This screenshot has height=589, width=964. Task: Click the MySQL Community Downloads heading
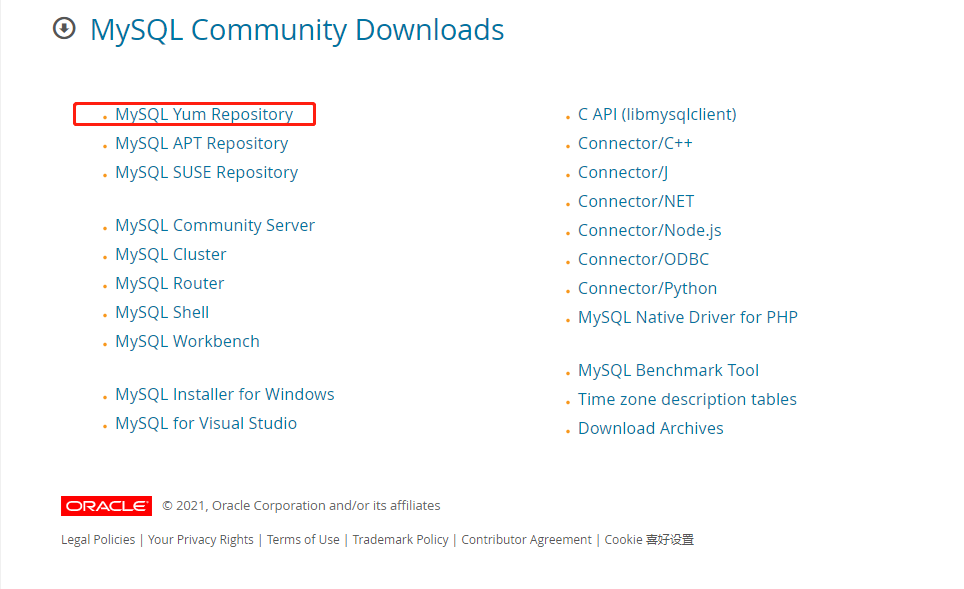point(297,30)
